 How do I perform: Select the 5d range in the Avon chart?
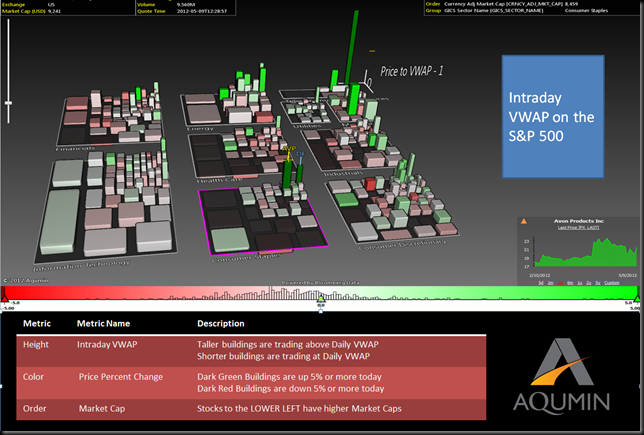click(541, 283)
